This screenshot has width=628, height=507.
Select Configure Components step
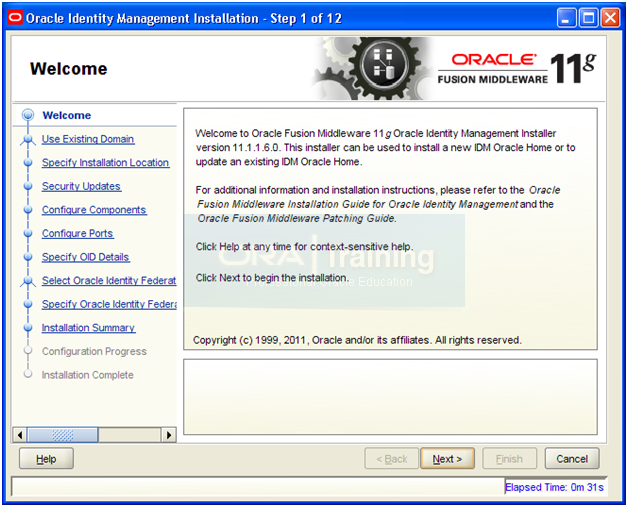(x=95, y=210)
